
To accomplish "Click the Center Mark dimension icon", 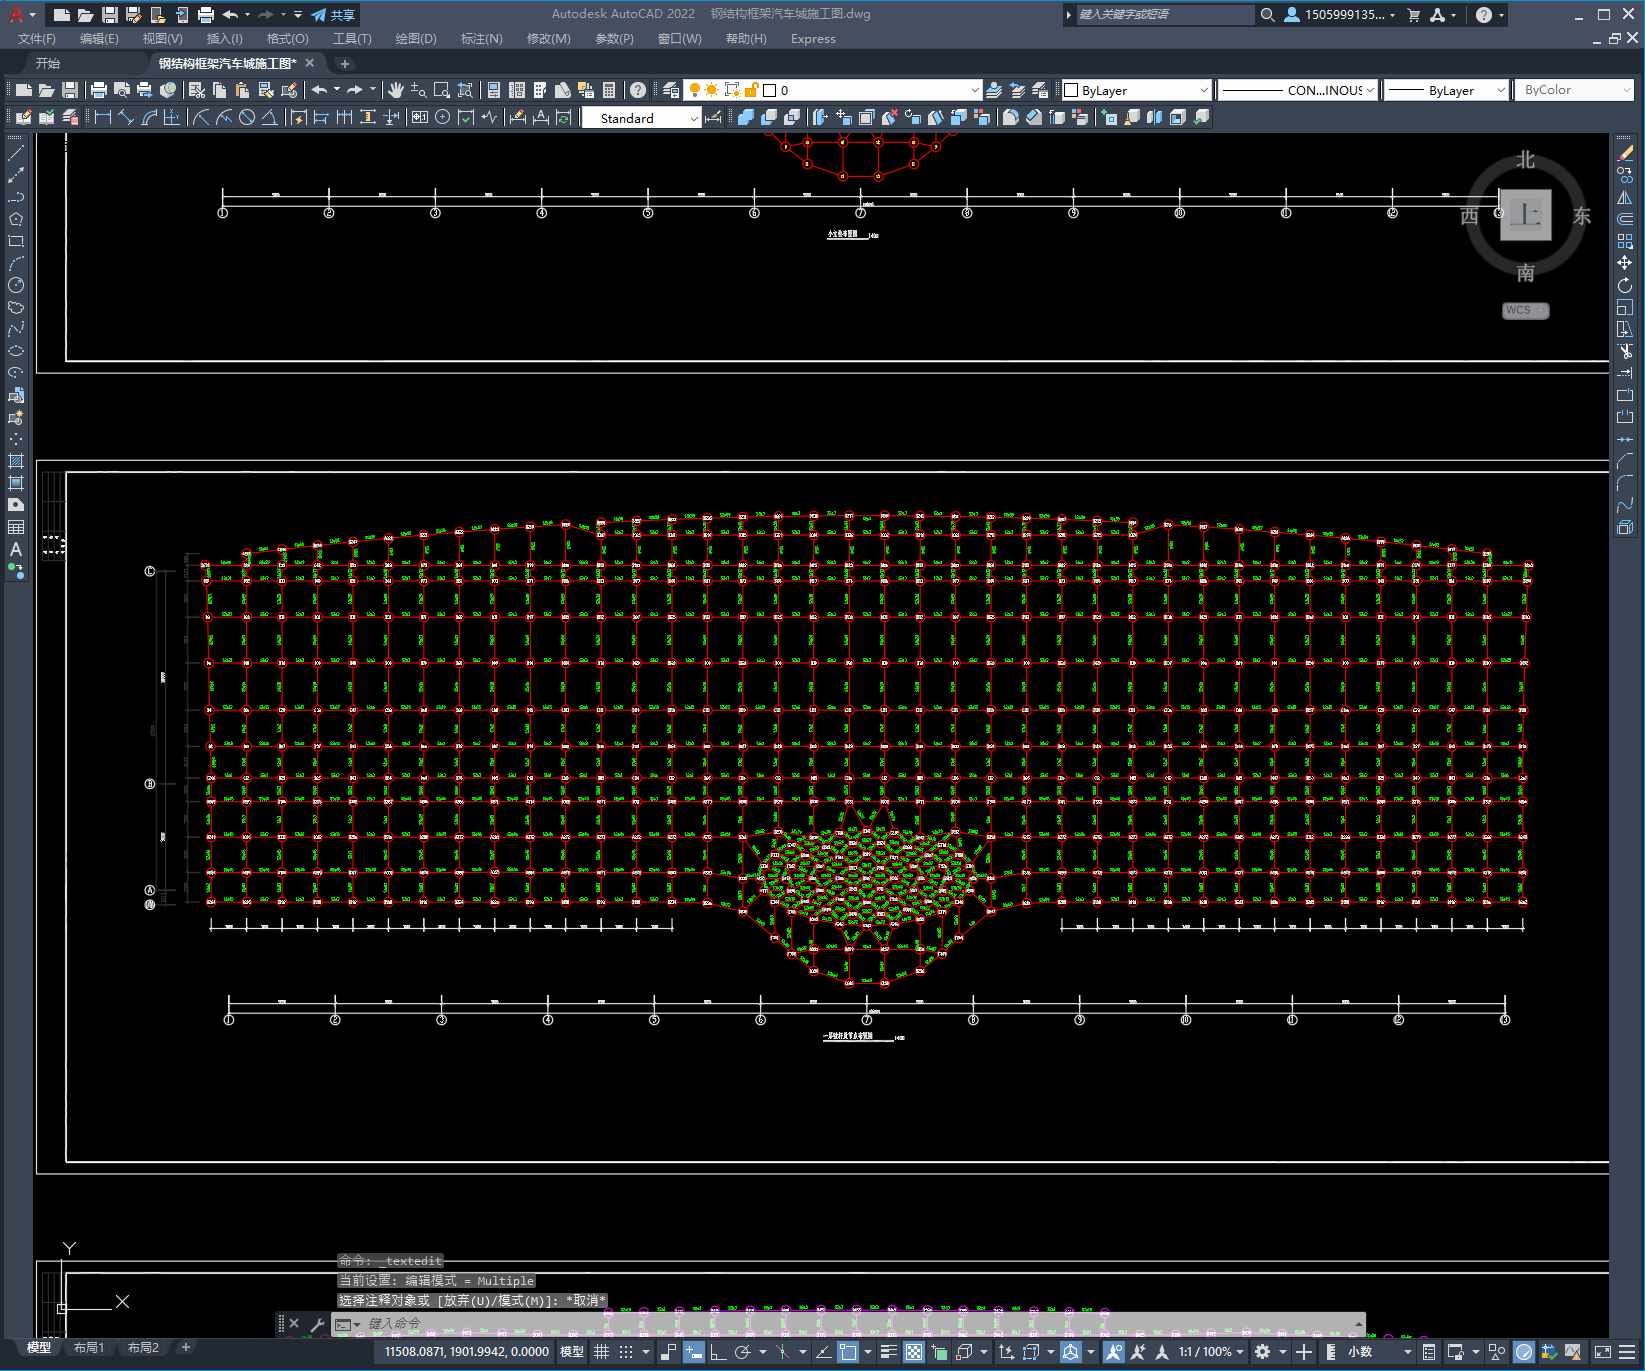I will pyautogui.click(x=443, y=117).
